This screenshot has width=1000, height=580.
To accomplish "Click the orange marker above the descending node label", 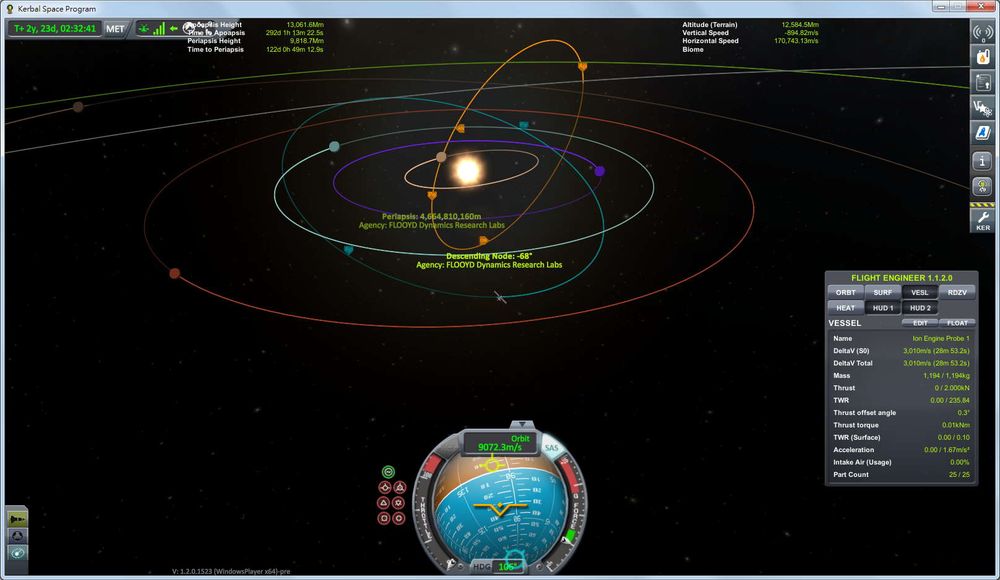I will (483, 241).
